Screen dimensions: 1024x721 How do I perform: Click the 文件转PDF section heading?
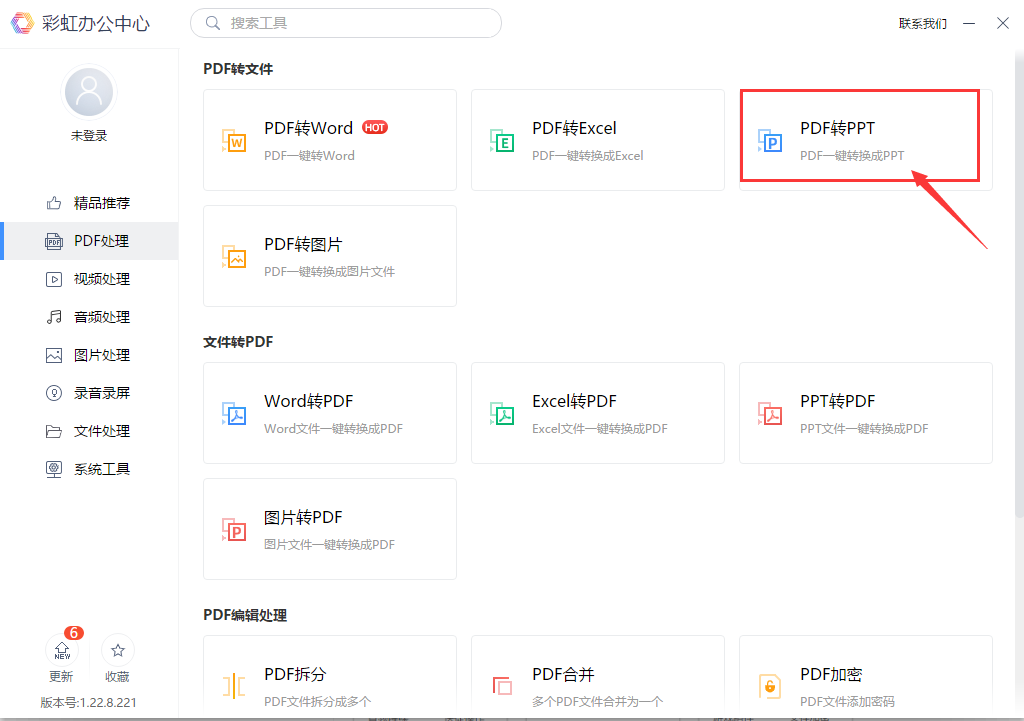point(238,342)
